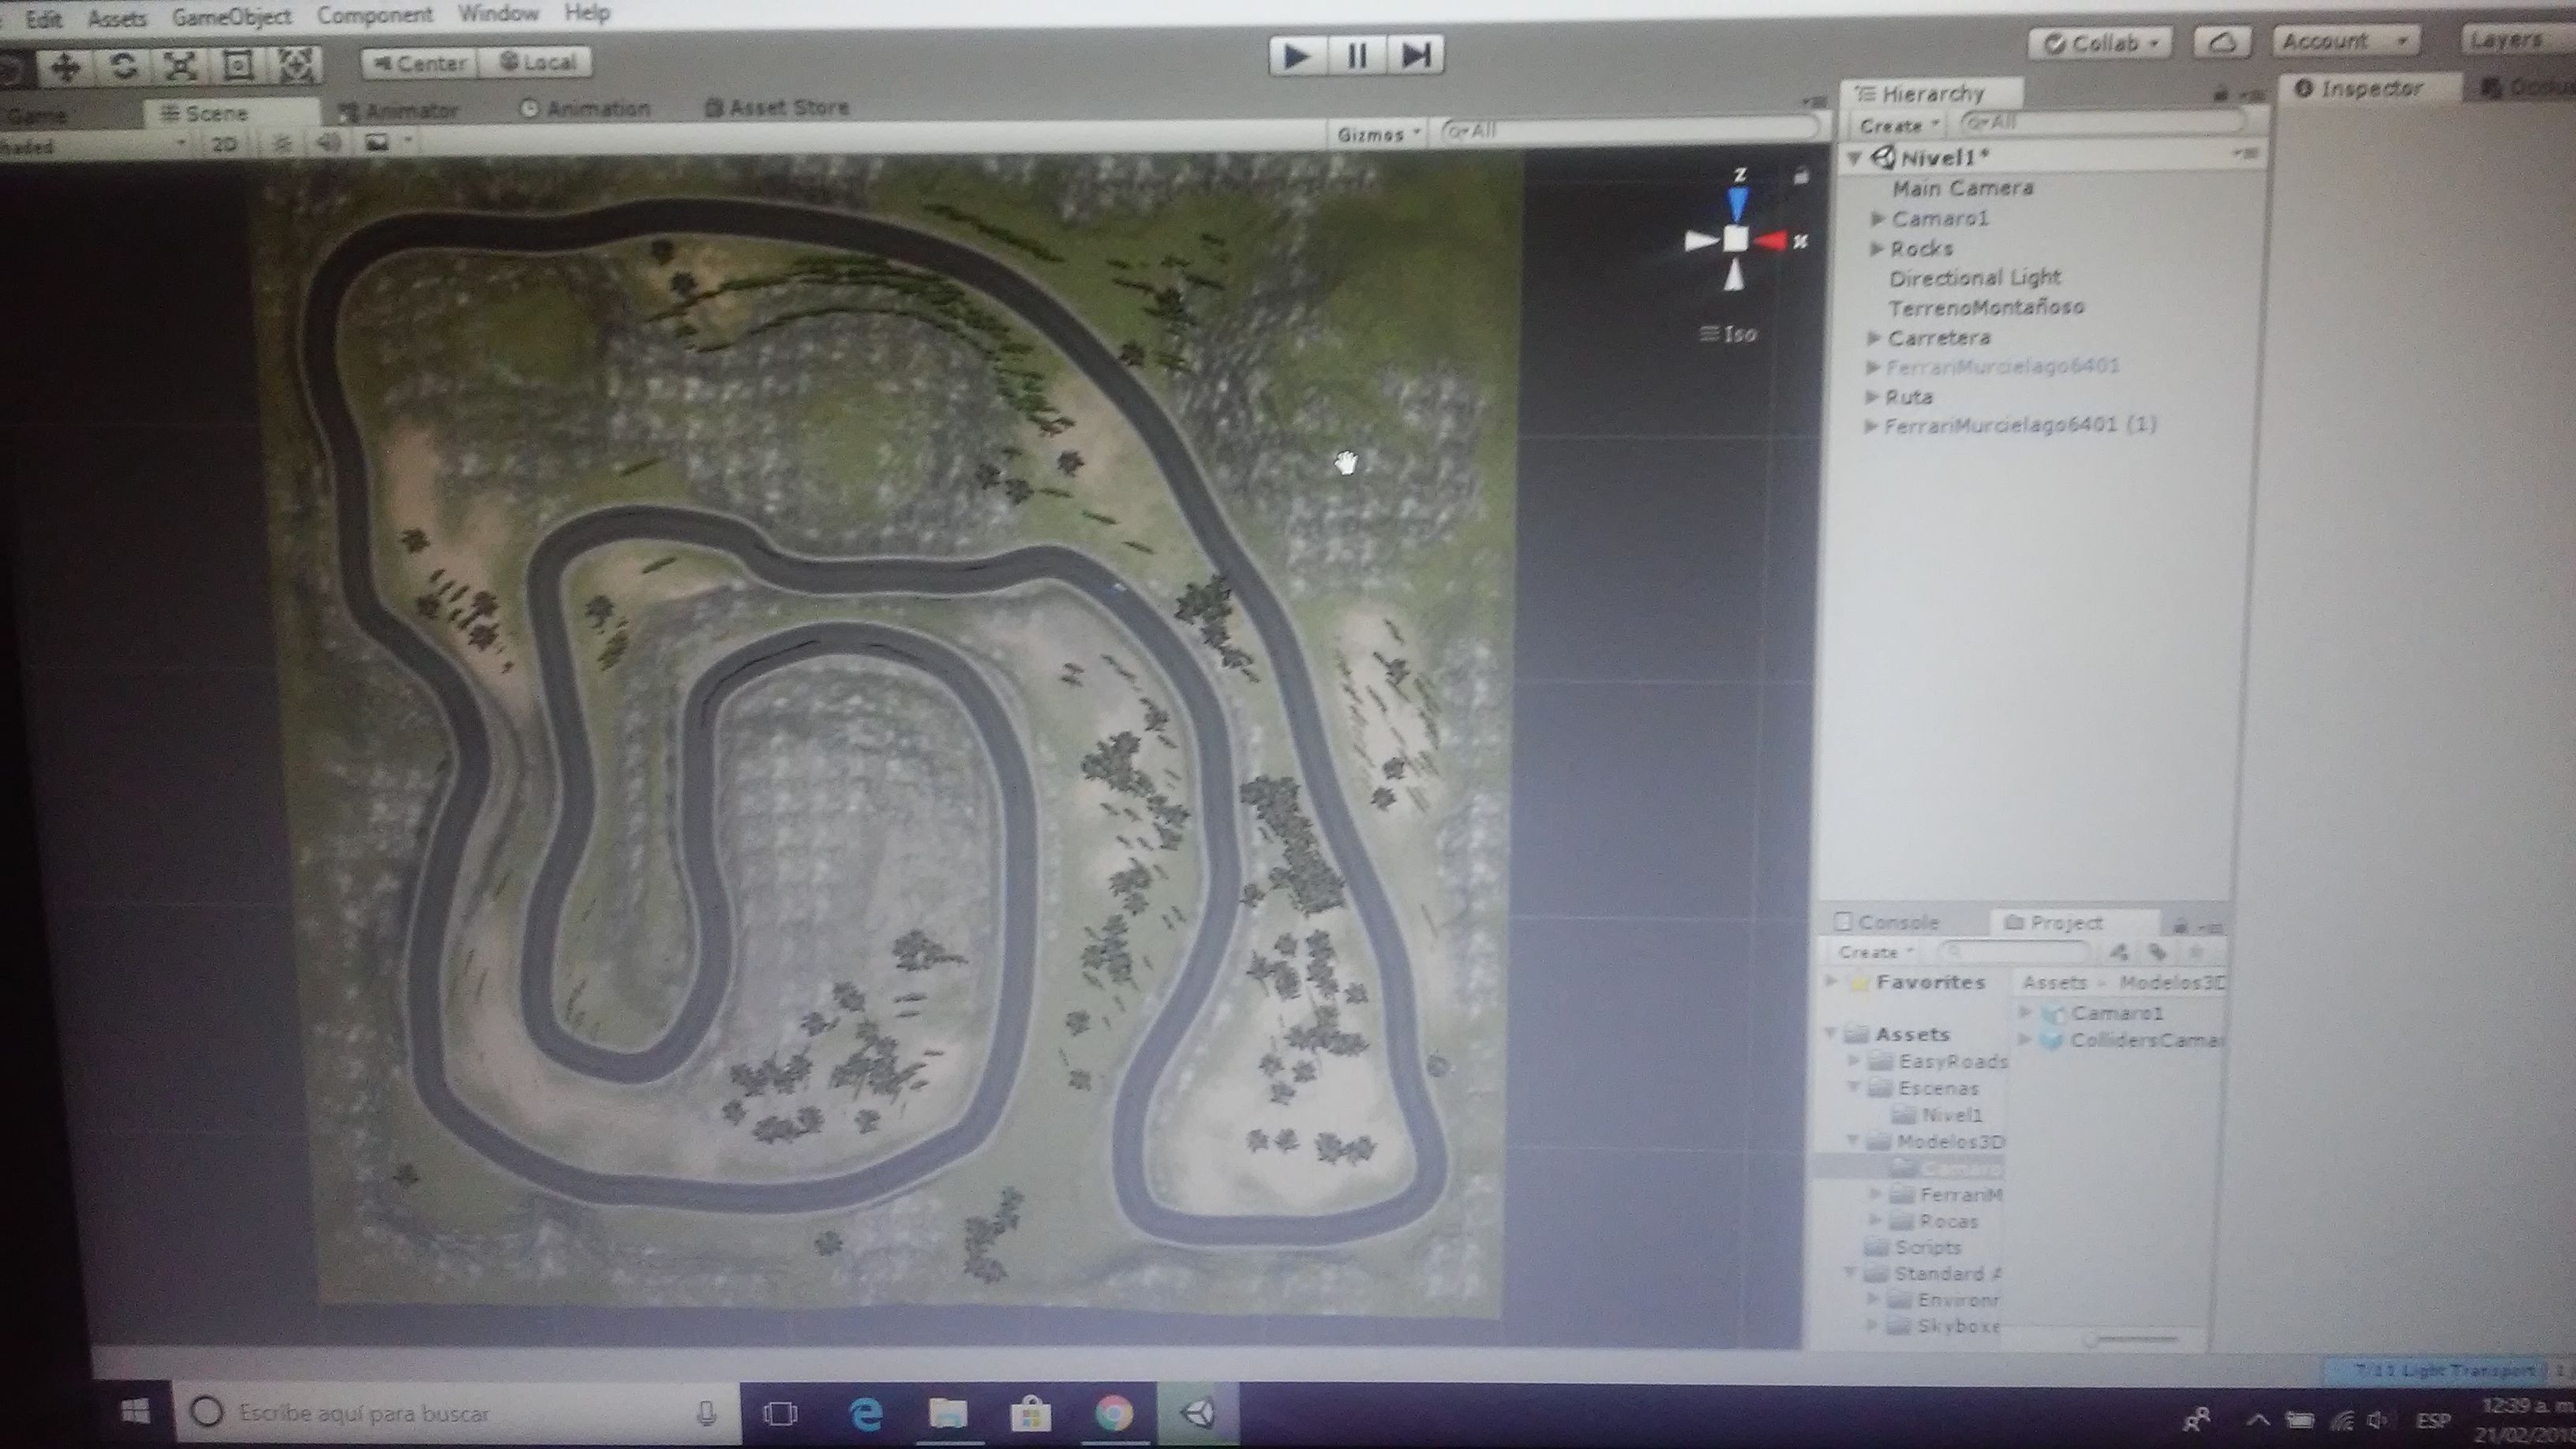Image resolution: width=2576 pixels, height=1449 pixels.
Task: Click the Pause button
Action: click(1357, 55)
